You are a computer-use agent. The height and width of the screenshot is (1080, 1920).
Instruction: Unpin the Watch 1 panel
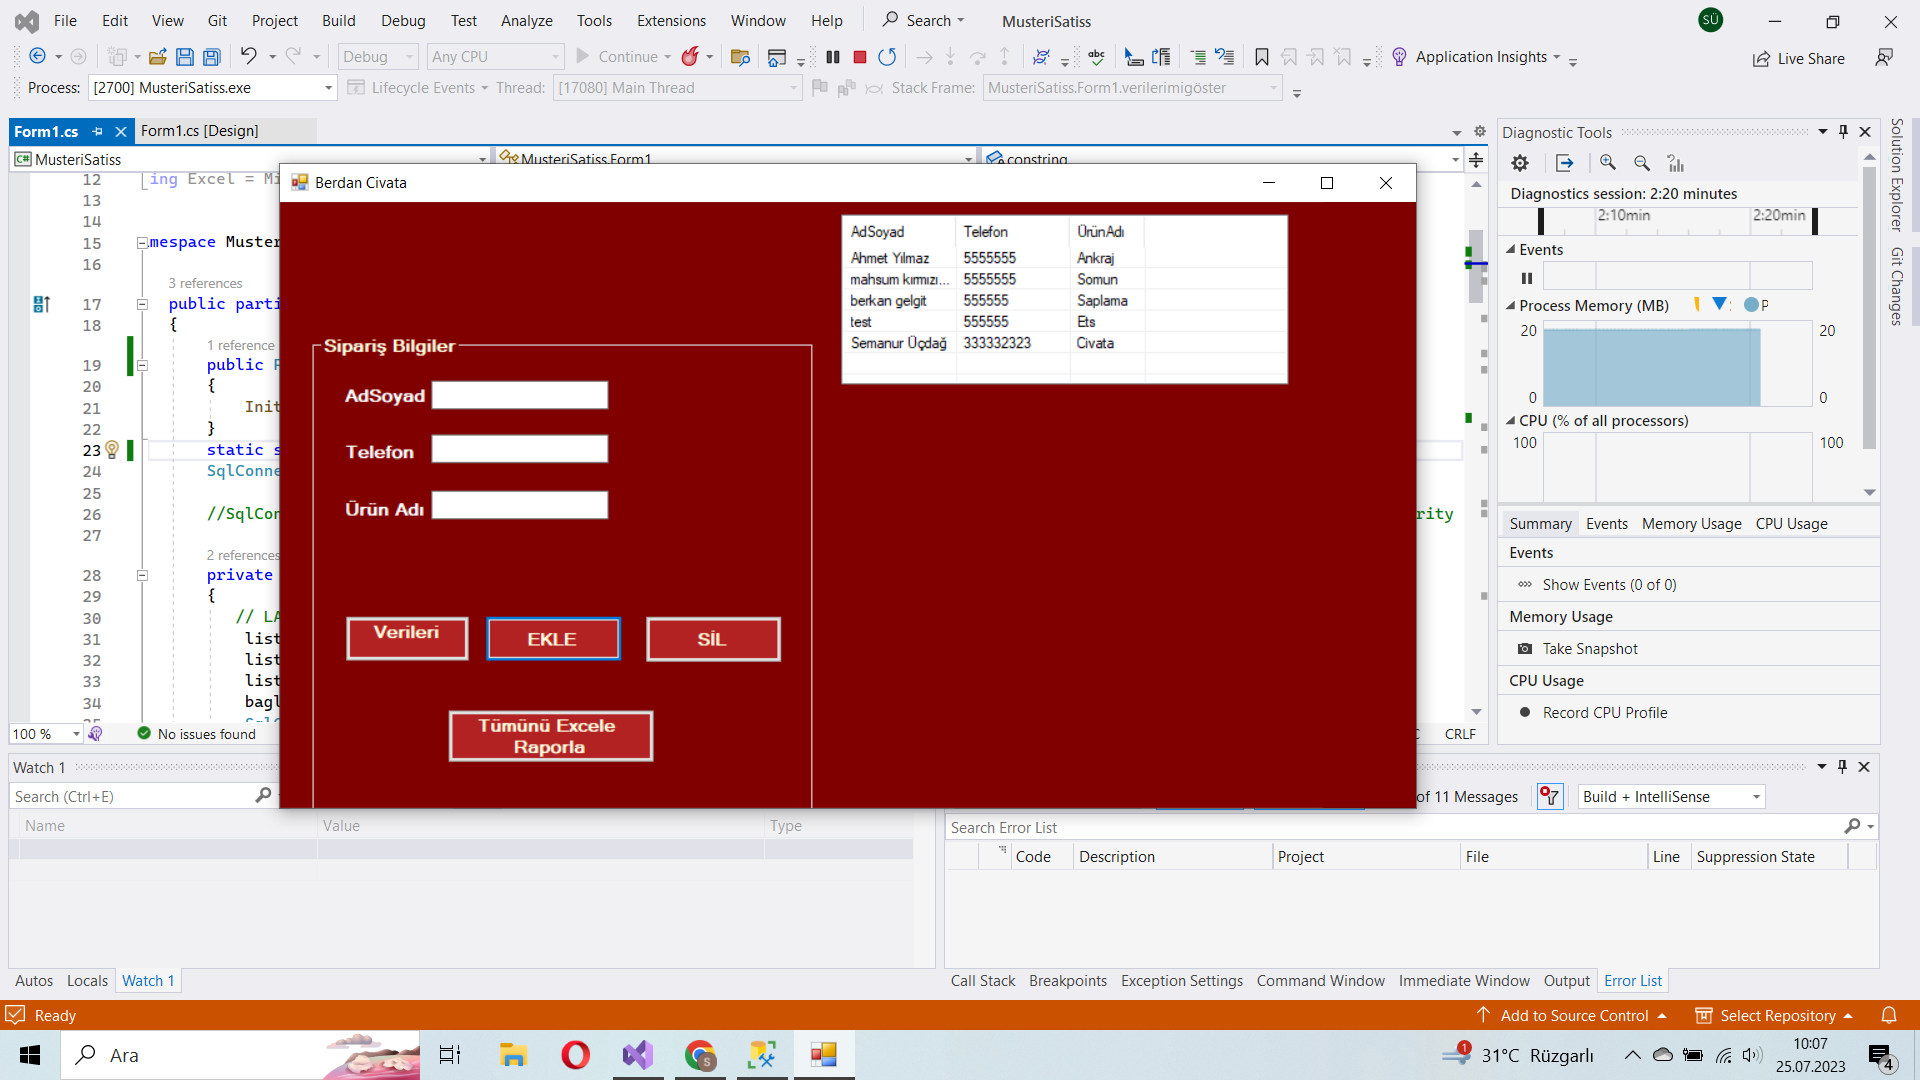point(1842,767)
